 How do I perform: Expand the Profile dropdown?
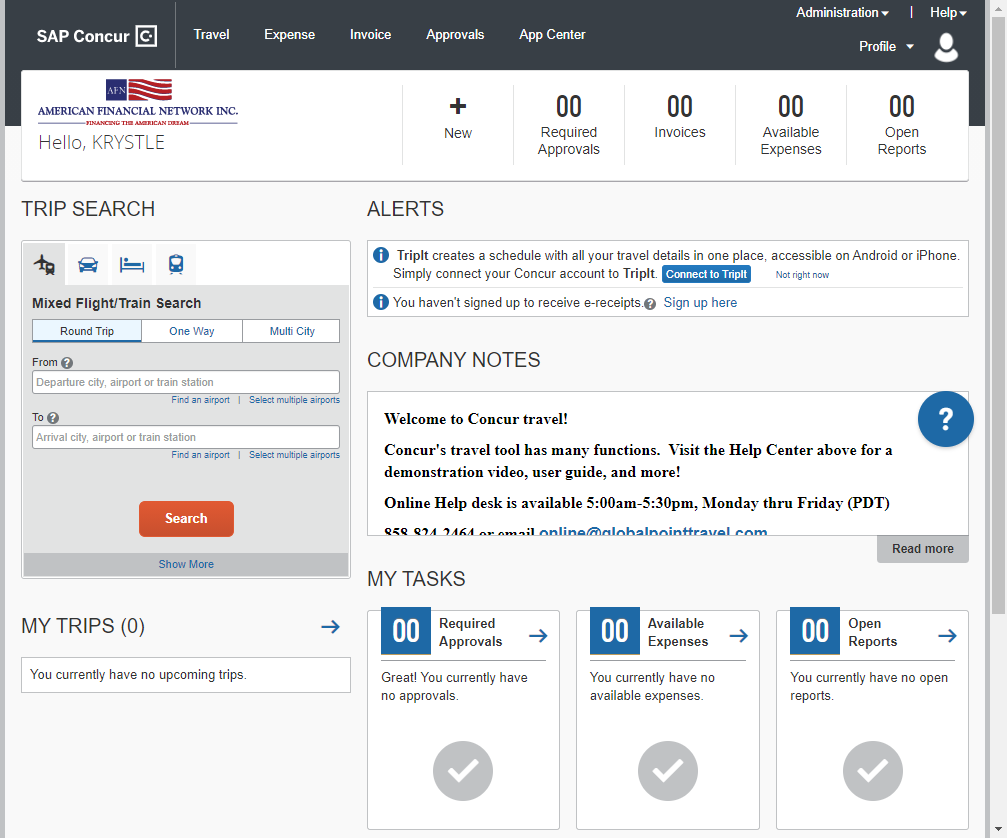click(x=886, y=46)
